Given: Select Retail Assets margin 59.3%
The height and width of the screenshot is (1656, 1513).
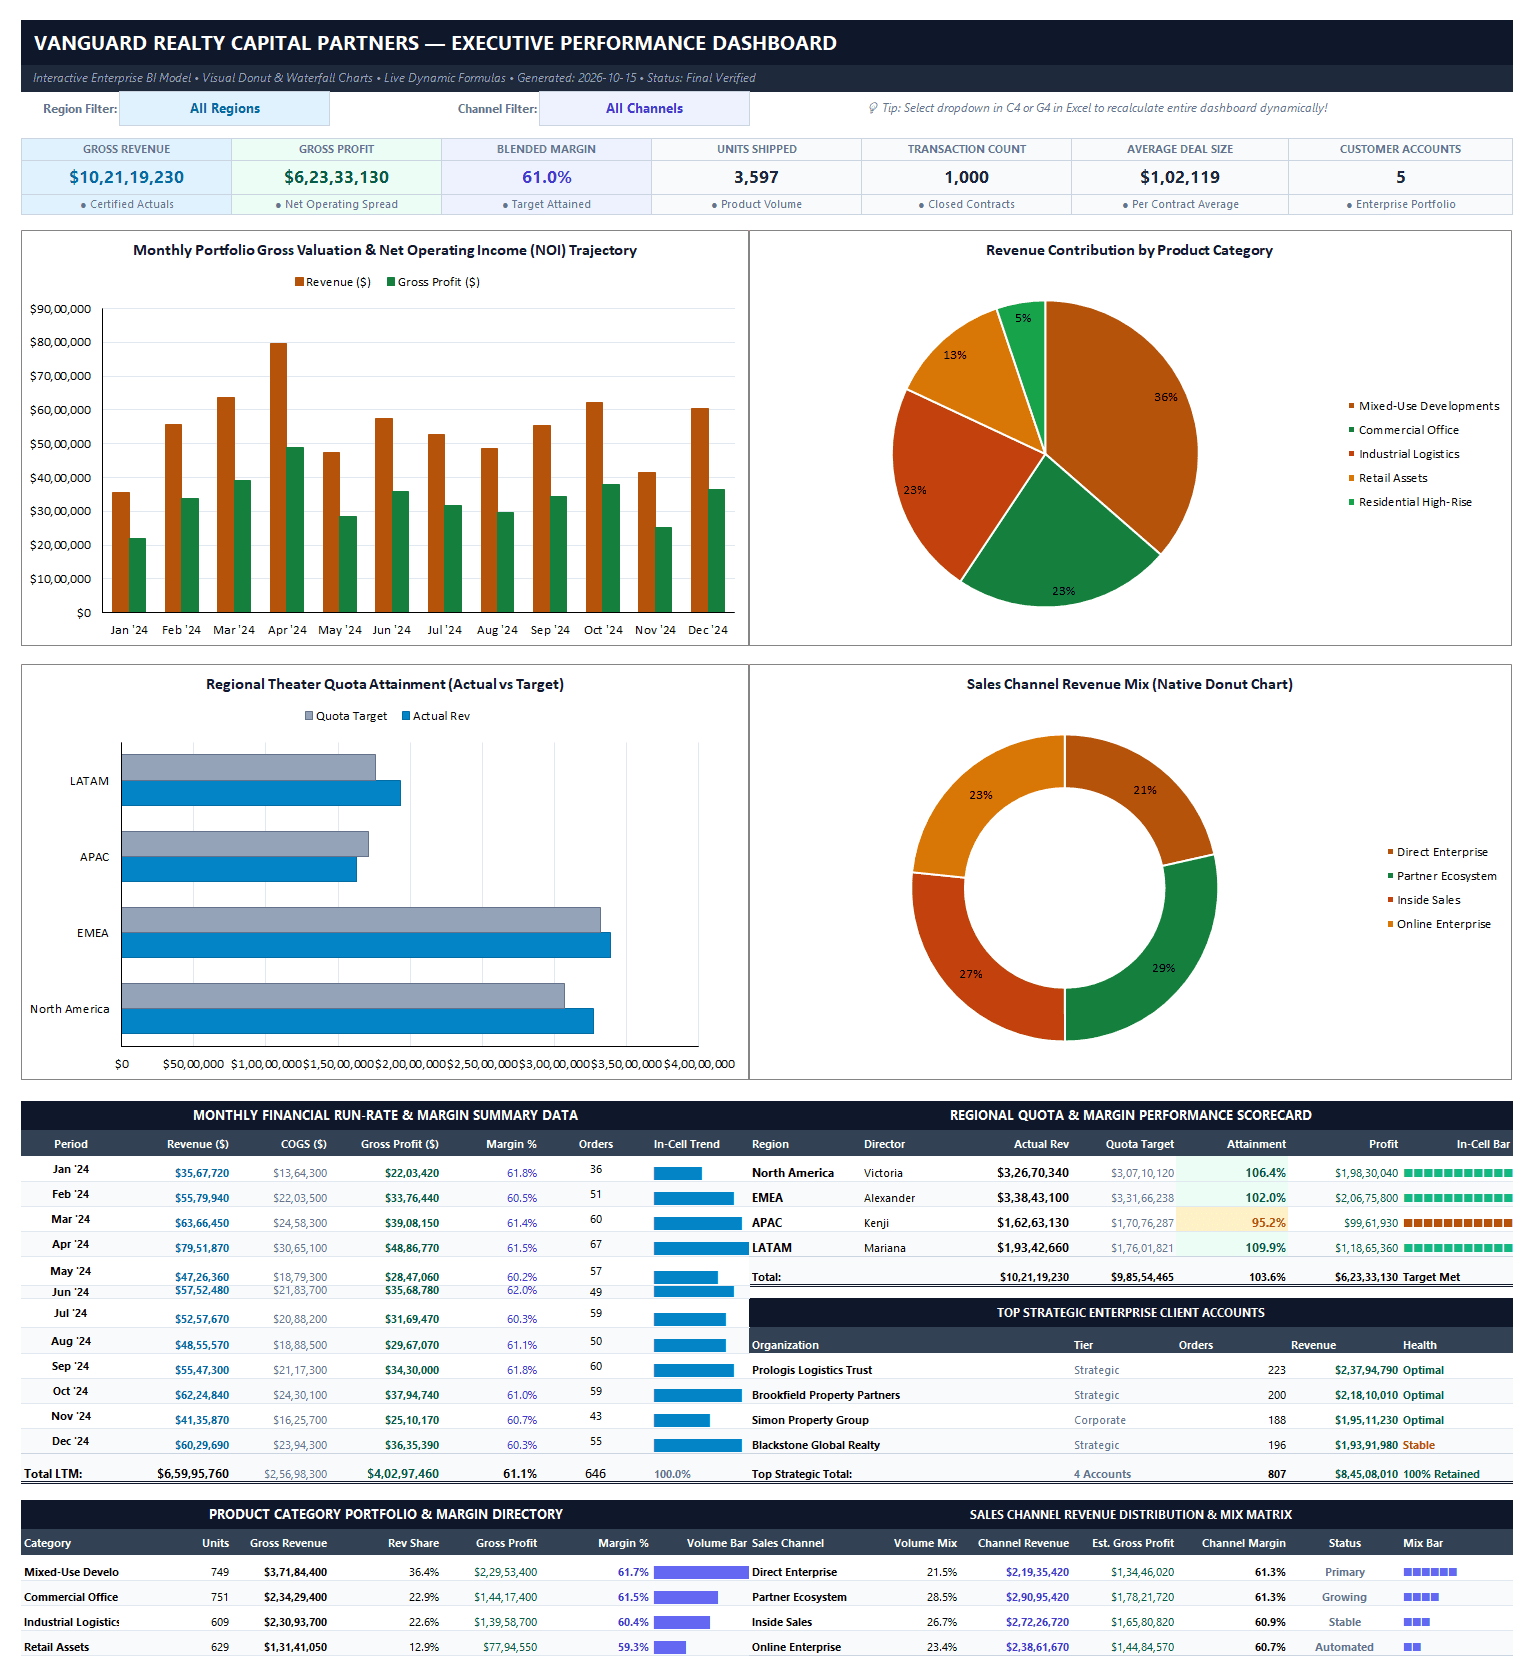Looking at the screenshot, I should [x=633, y=1647].
